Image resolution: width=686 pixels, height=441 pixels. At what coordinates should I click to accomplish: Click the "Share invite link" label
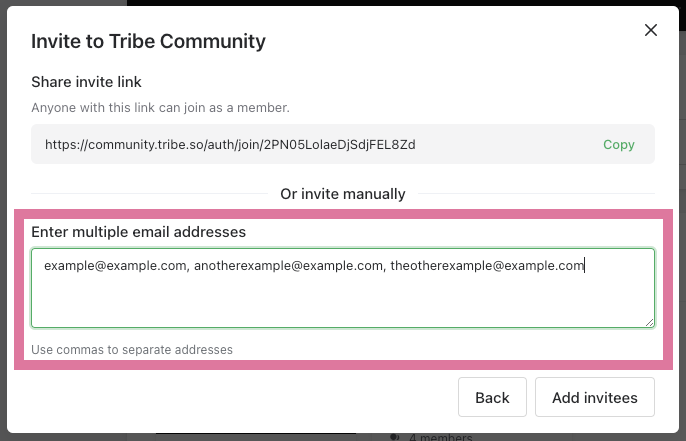pyautogui.click(x=85, y=81)
